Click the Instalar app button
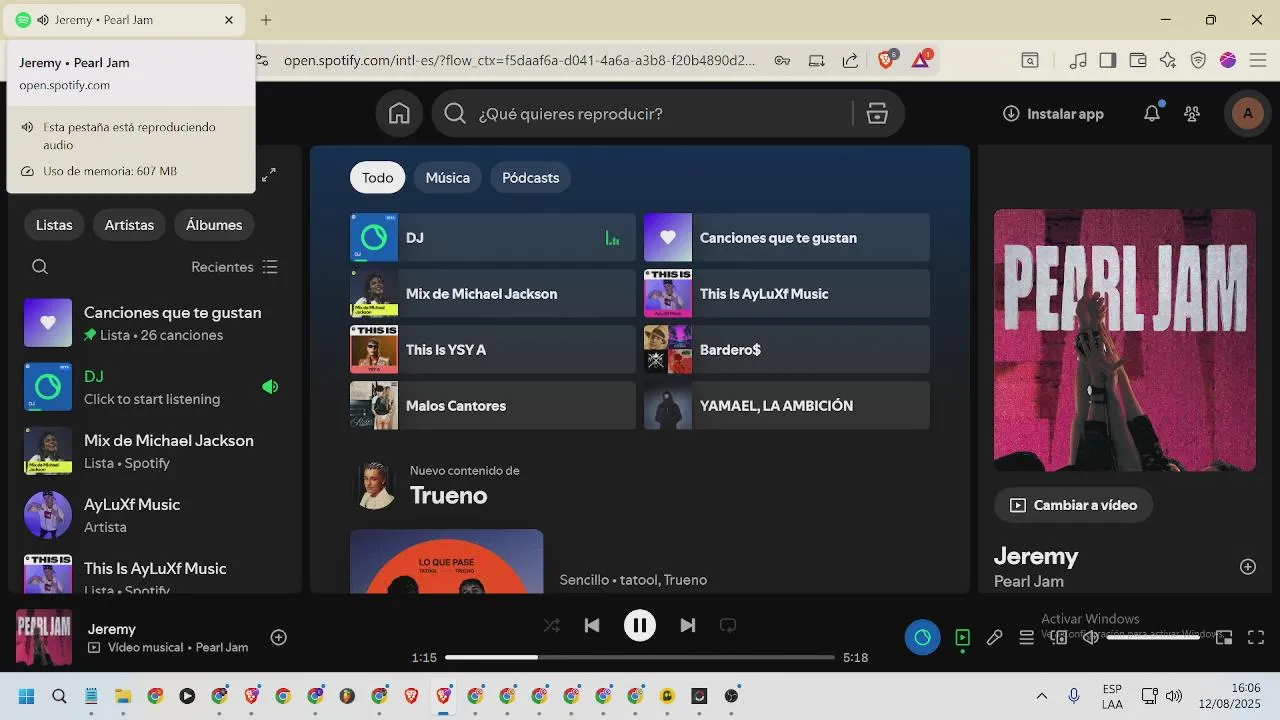This screenshot has width=1280, height=720. [1054, 114]
